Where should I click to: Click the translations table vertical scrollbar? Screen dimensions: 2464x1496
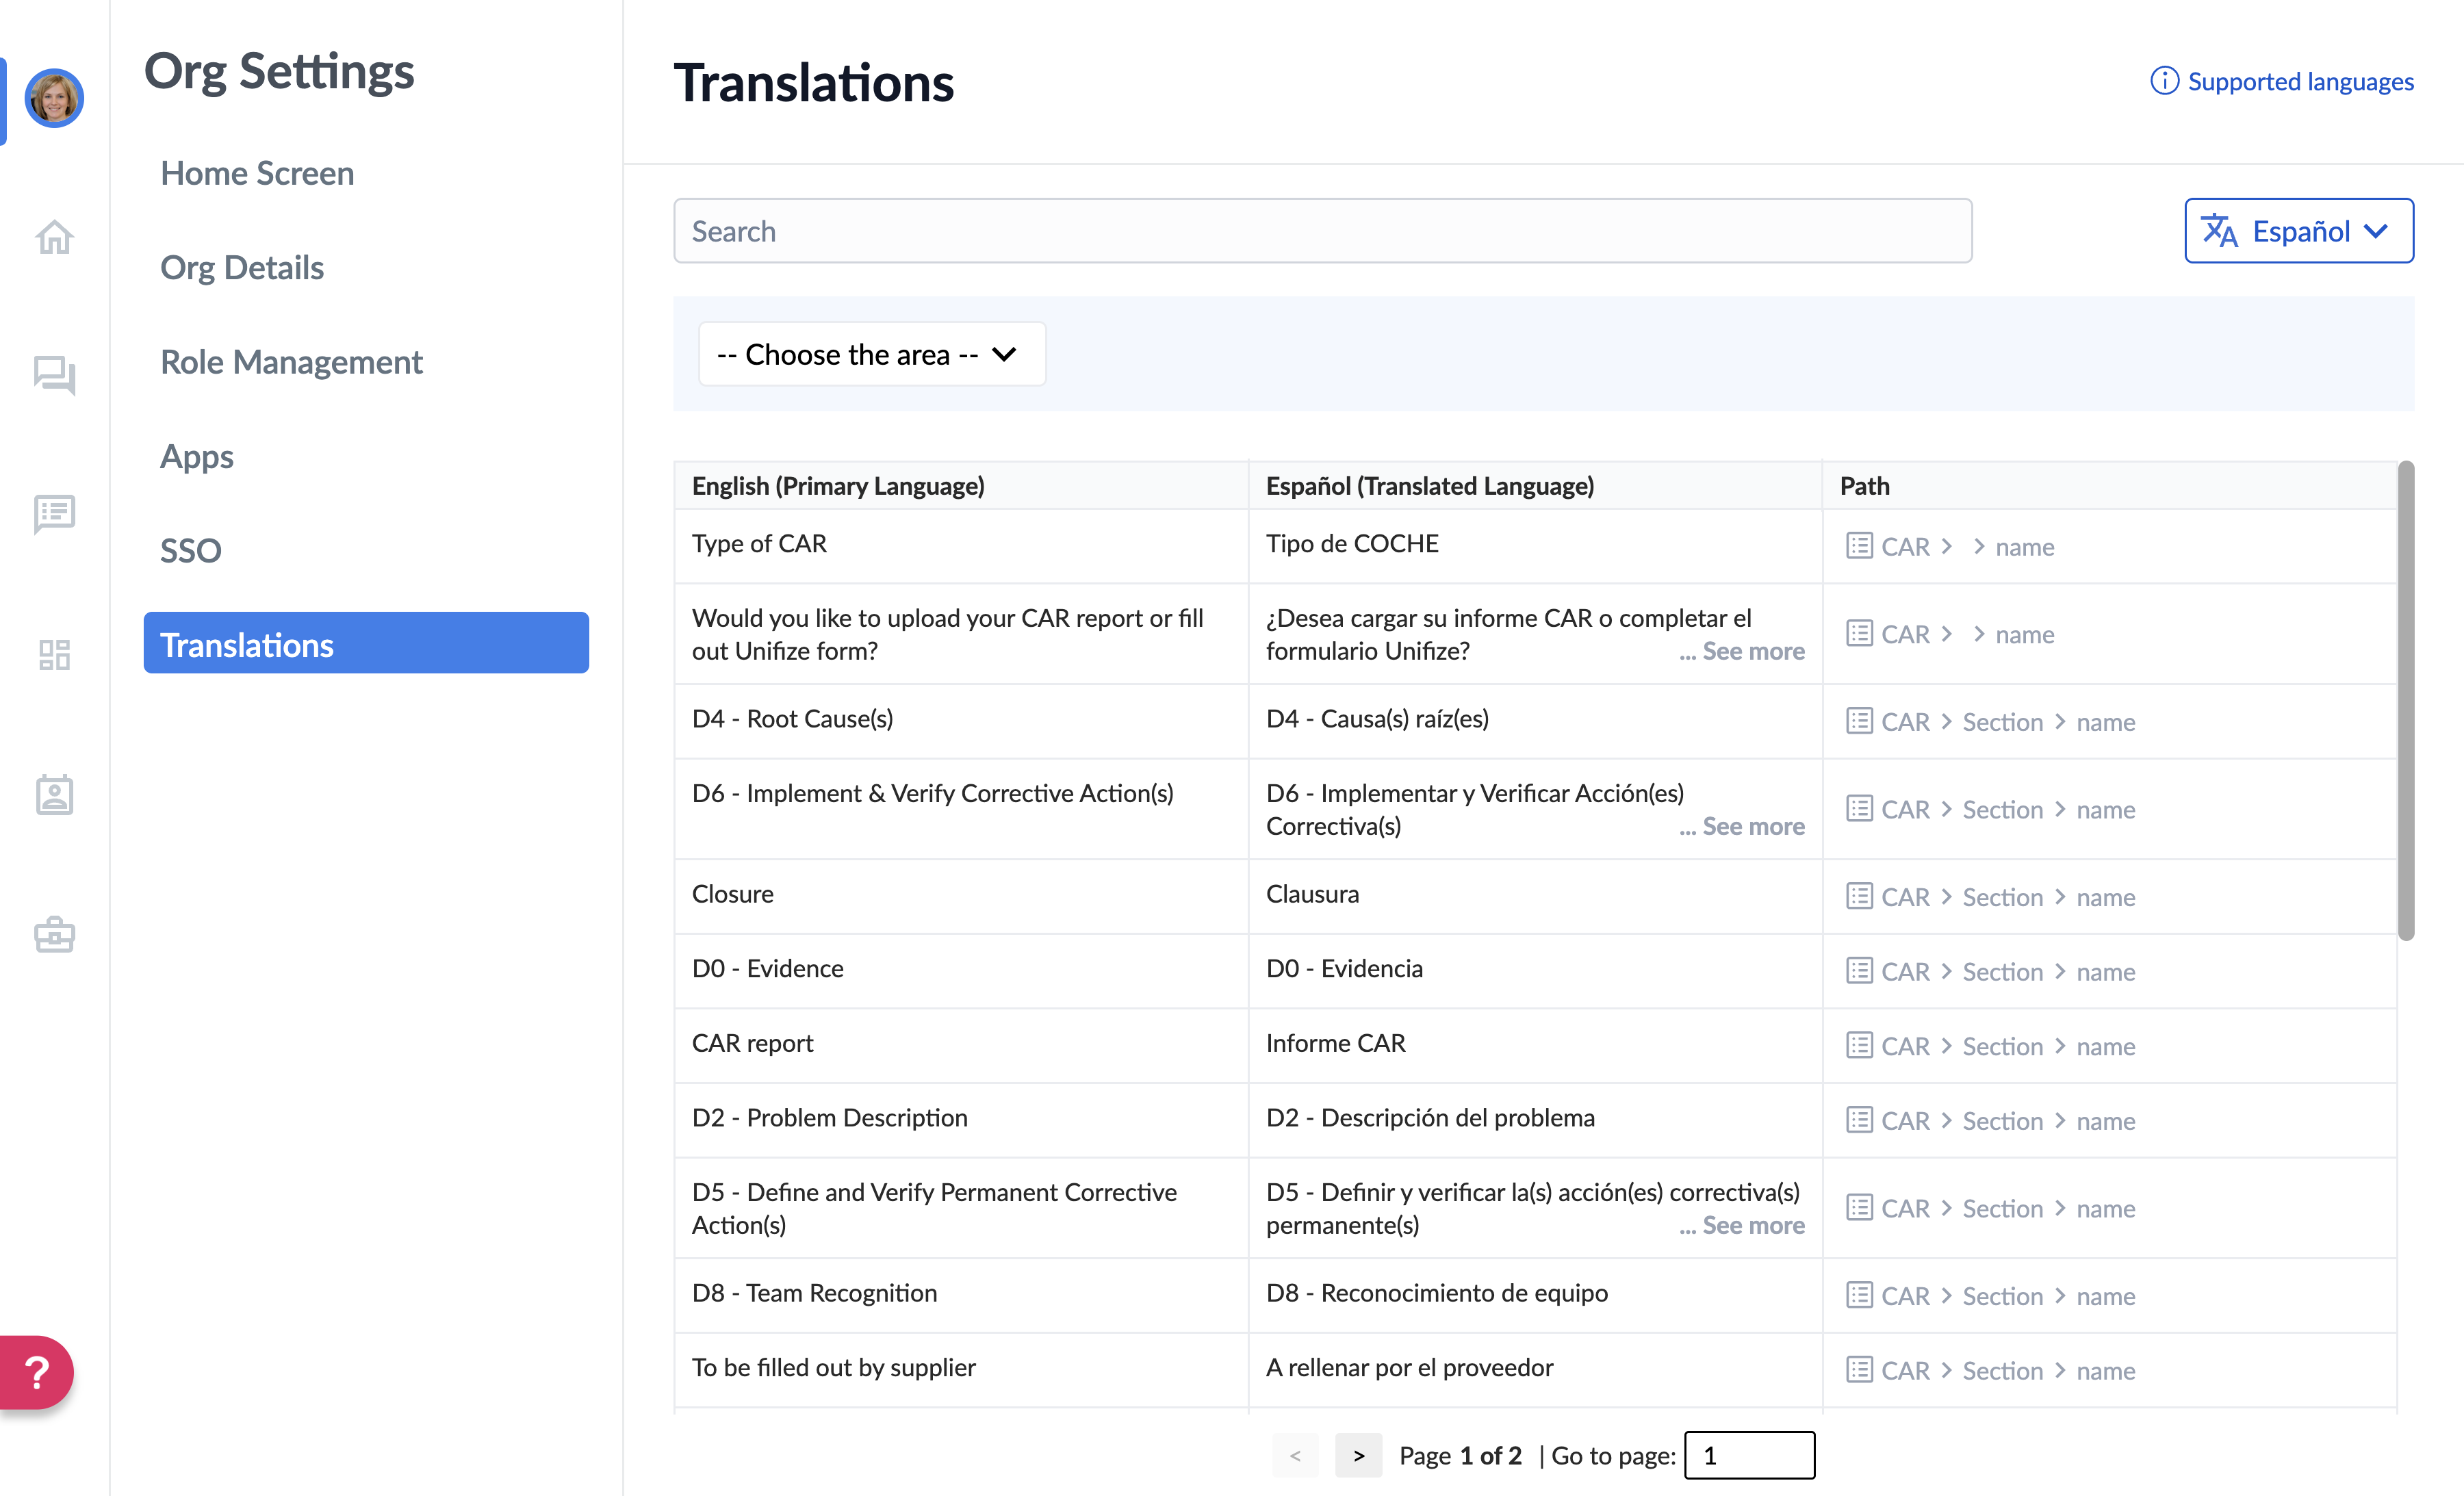tap(2405, 700)
